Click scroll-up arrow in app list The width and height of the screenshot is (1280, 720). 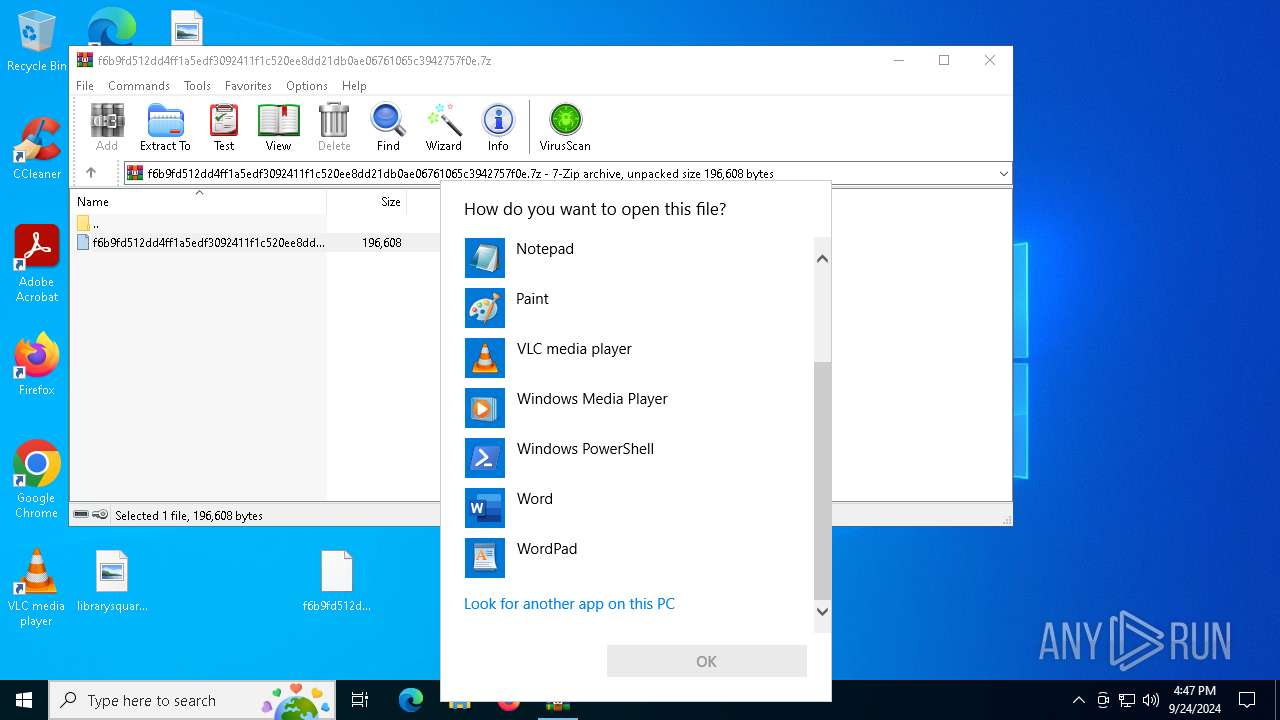(x=822, y=259)
